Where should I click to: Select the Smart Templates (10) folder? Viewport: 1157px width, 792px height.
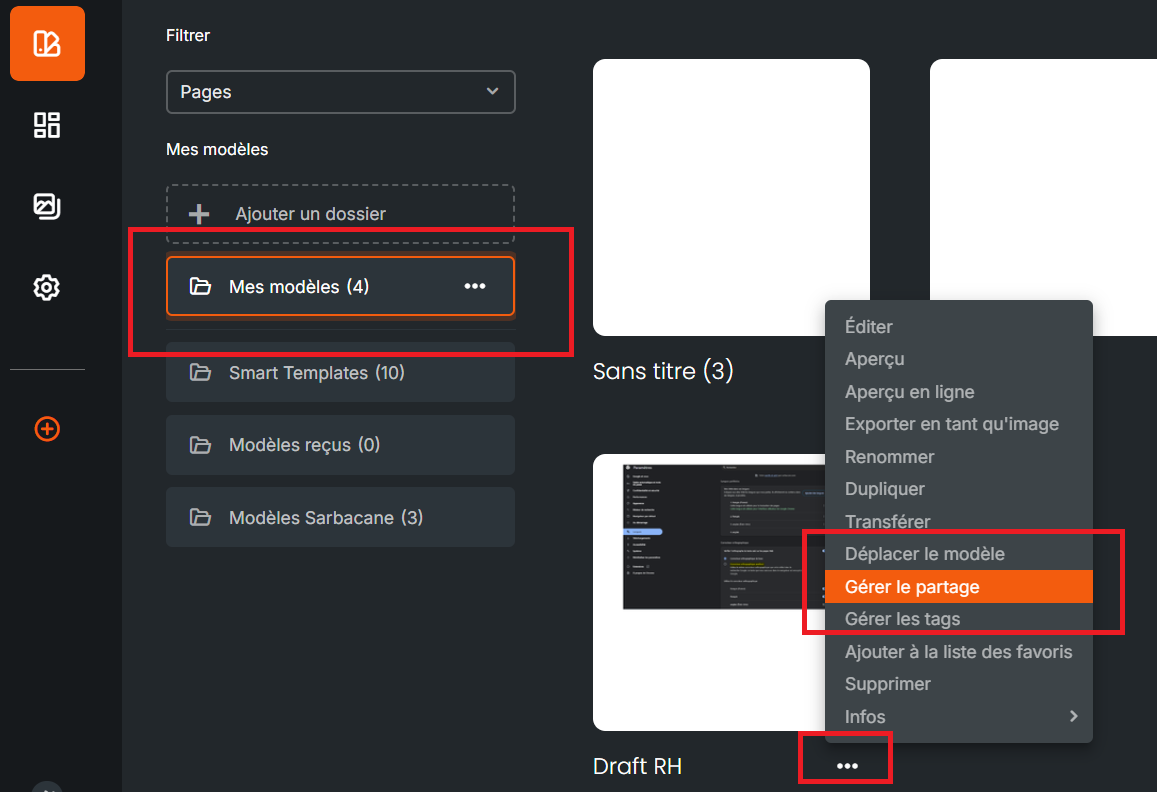click(340, 372)
